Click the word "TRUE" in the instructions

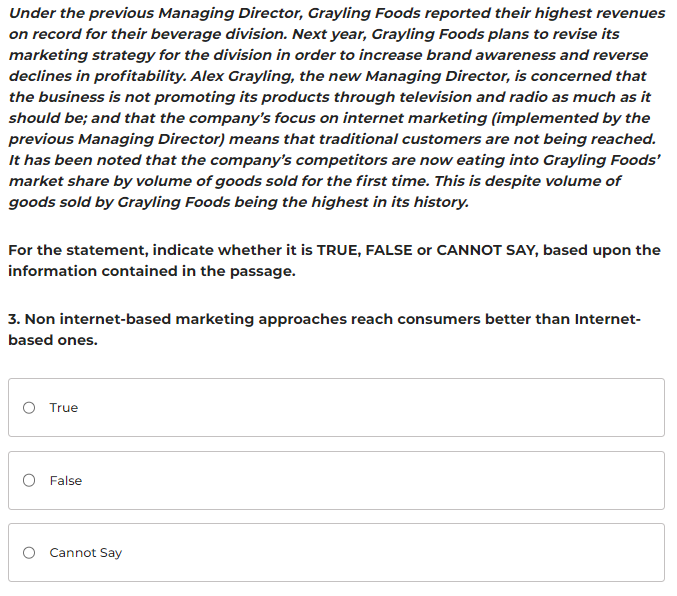click(x=337, y=250)
